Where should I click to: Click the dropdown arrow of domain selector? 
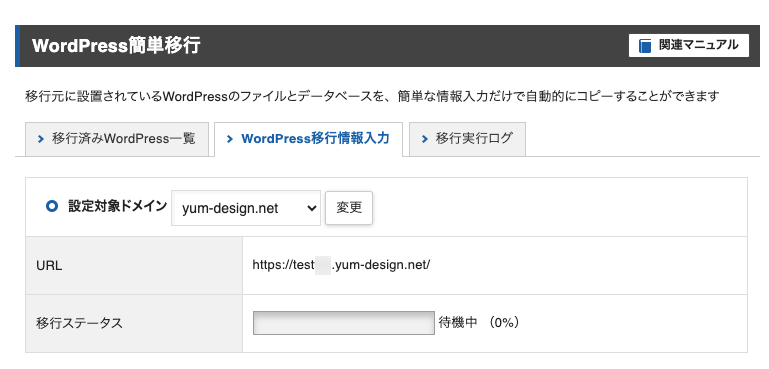tap(311, 208)
